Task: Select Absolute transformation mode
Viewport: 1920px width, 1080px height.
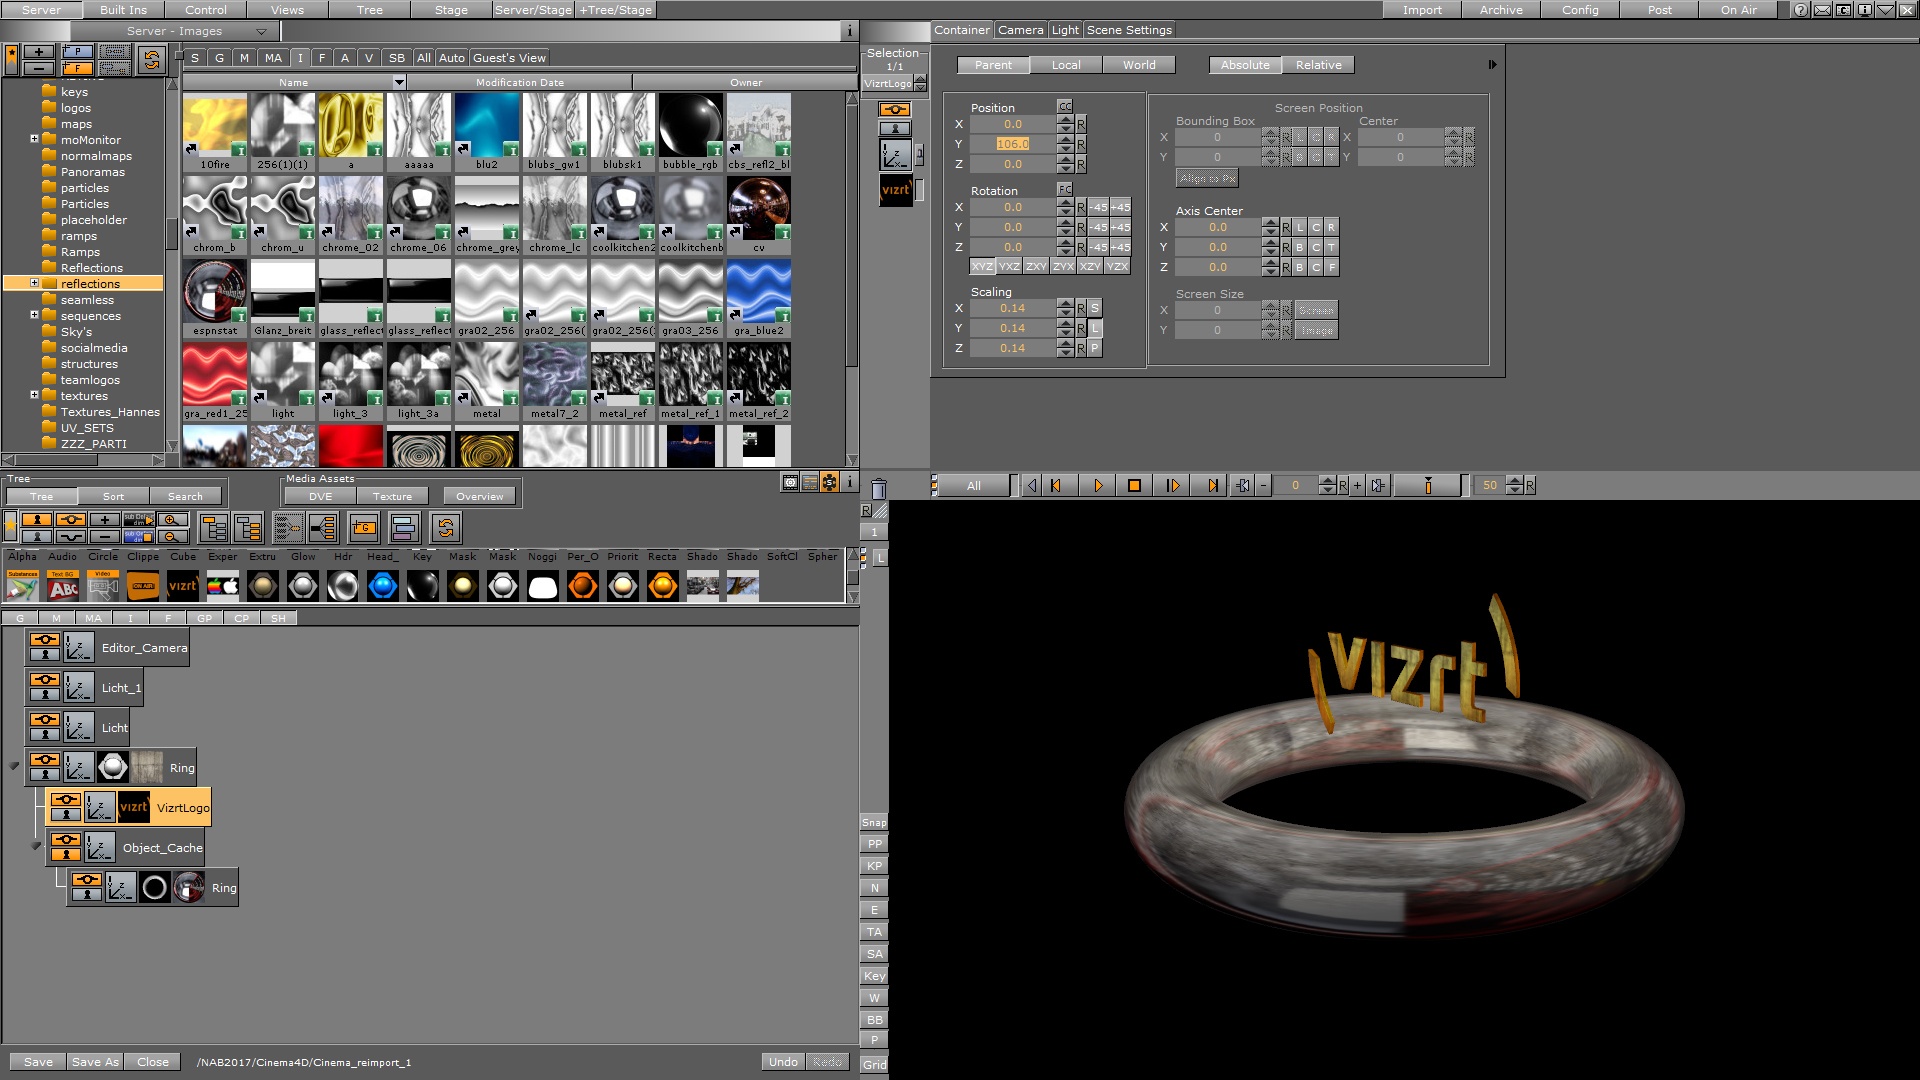Action: [1245, 65]
